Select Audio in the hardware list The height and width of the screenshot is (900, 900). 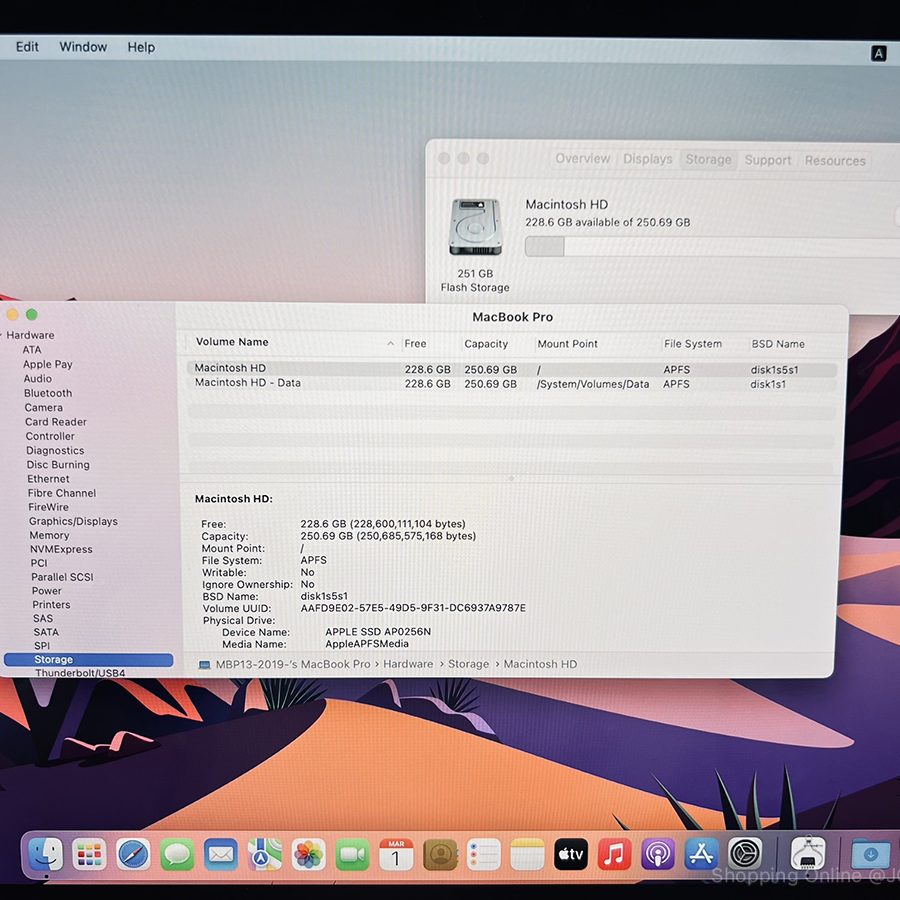point(38,379)
